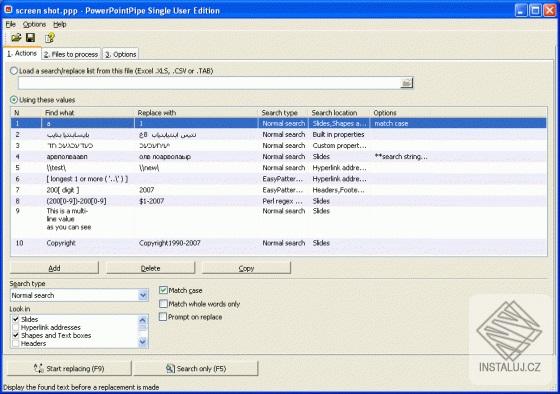Screen dimensions: 560x394
Task: Select Using these values radio button
Action: tap(14, 100)
